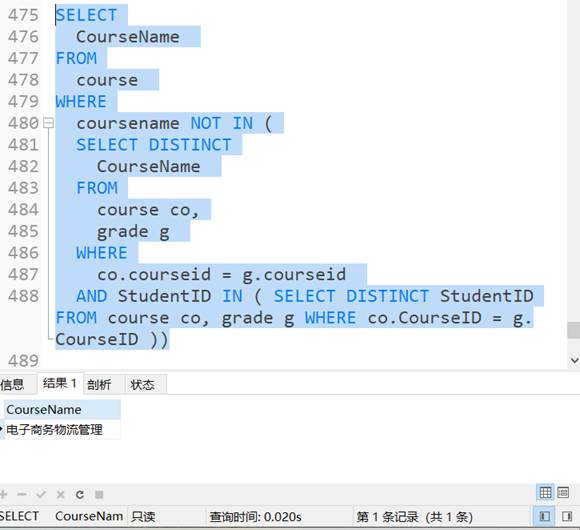This screenshot has width=580, height=530.
Task: Switch to grid view icon
Action: pyautogui.click(x=545, y=493)
